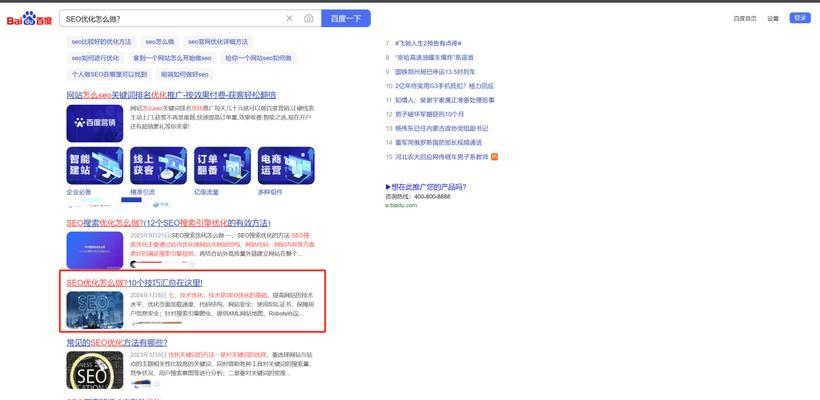Open 百度首页 link in header
The width and height of the screenshot is (820, 400).
[745, 18]
